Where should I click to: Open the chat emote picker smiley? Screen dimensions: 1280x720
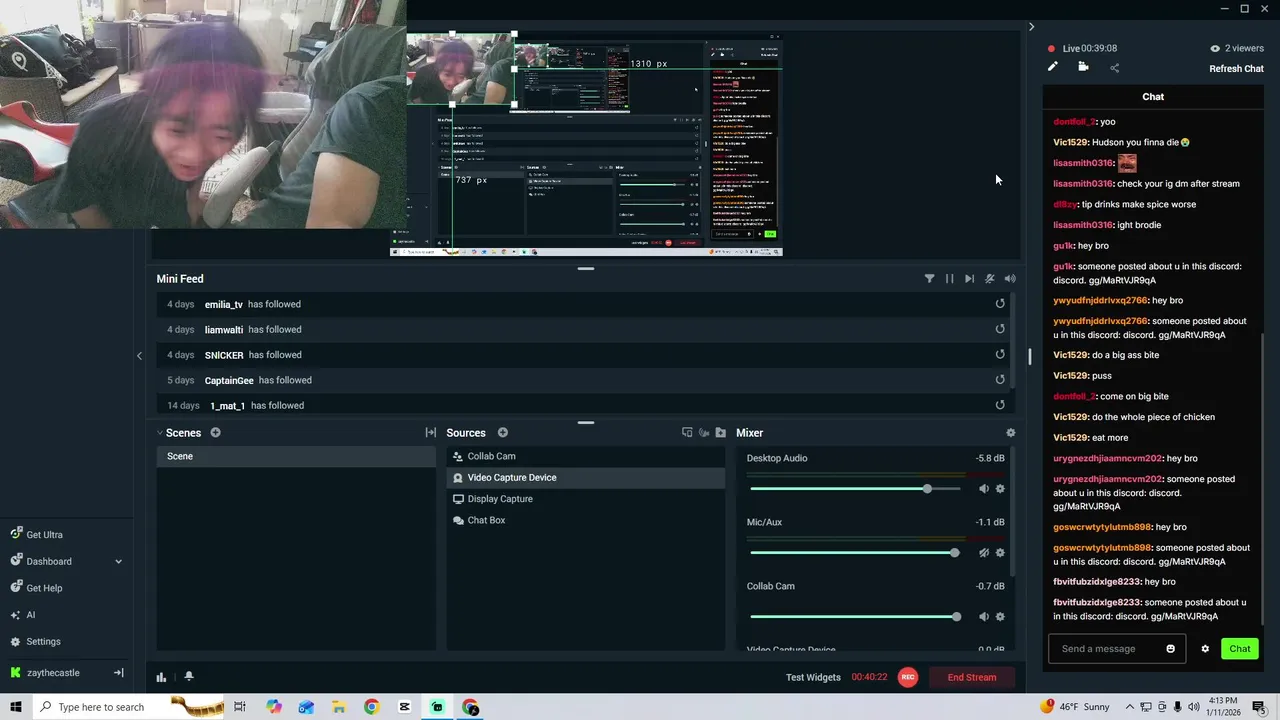click(1171, 649)
